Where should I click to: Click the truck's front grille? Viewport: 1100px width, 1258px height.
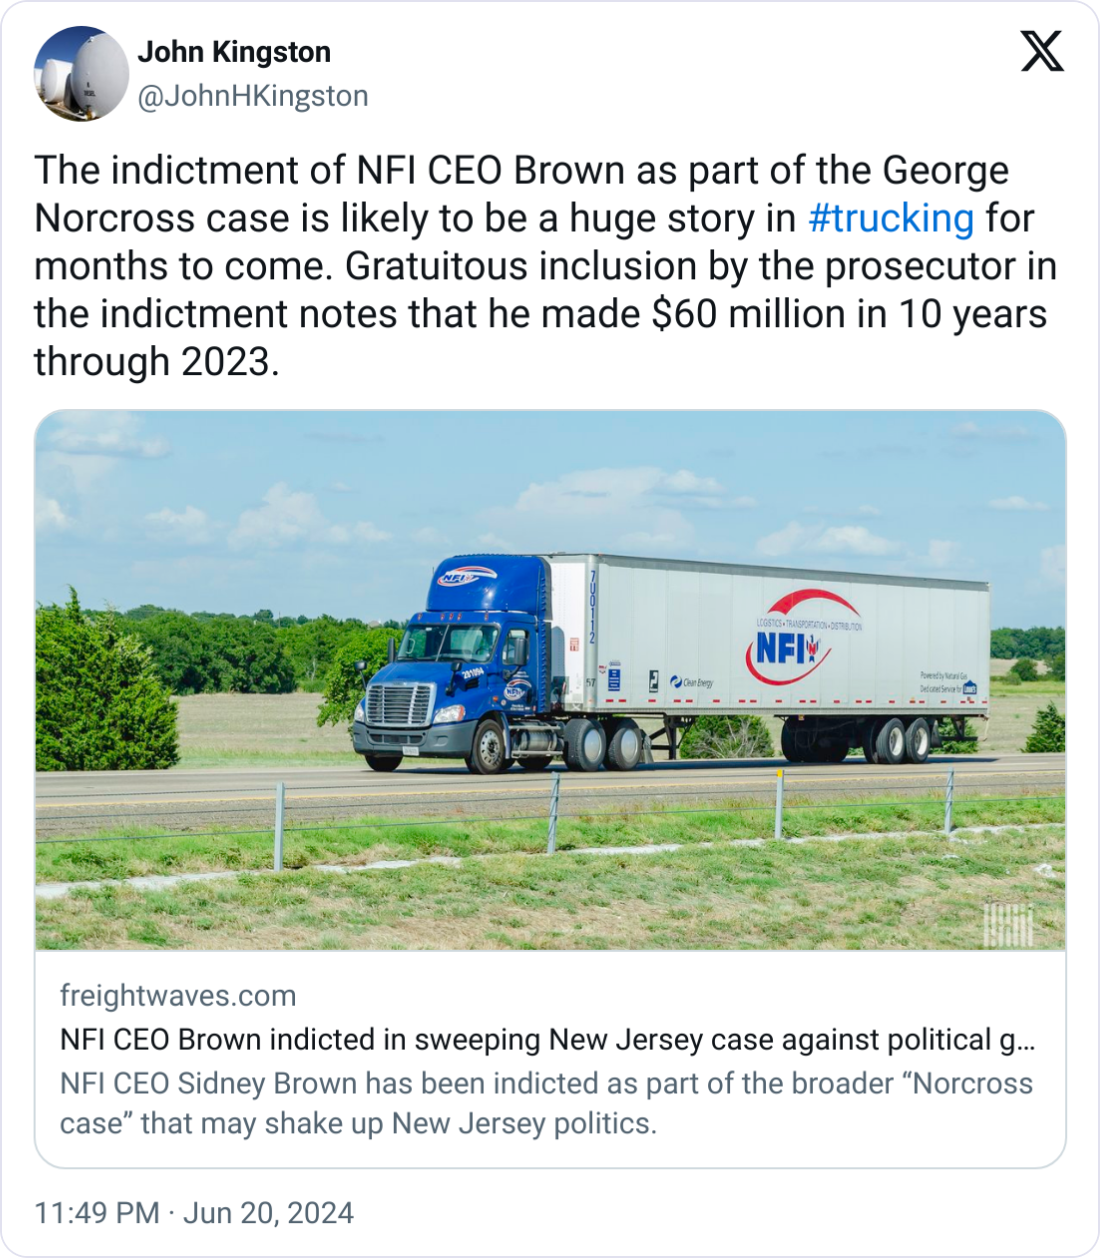click(399, 705)
